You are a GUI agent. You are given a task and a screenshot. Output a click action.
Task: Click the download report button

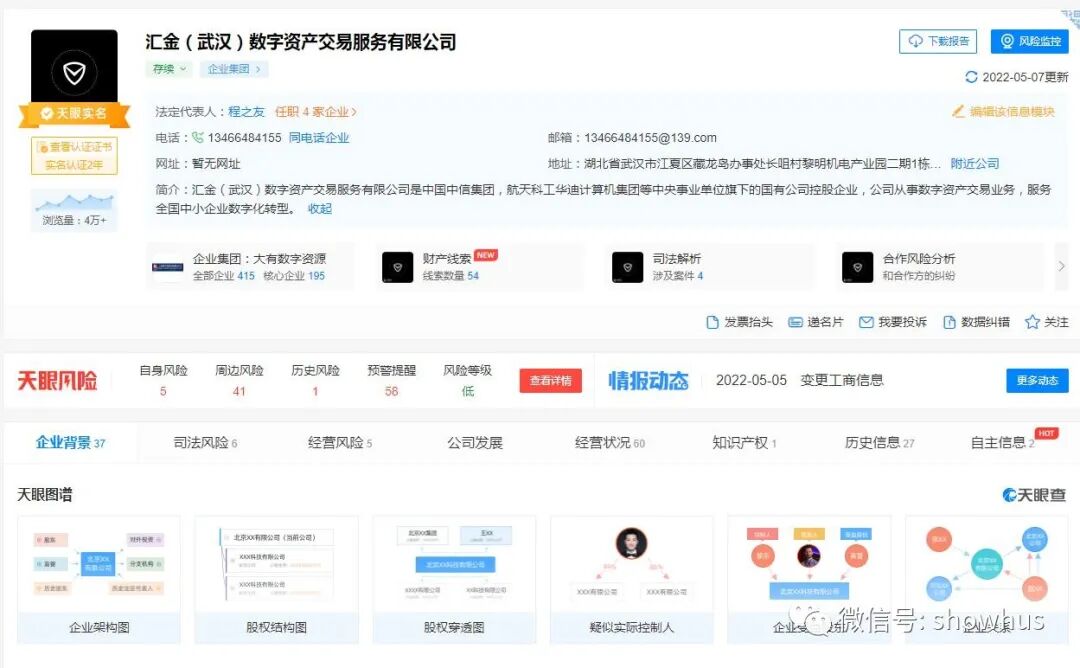pyautogui.click(x=937, y=41)
